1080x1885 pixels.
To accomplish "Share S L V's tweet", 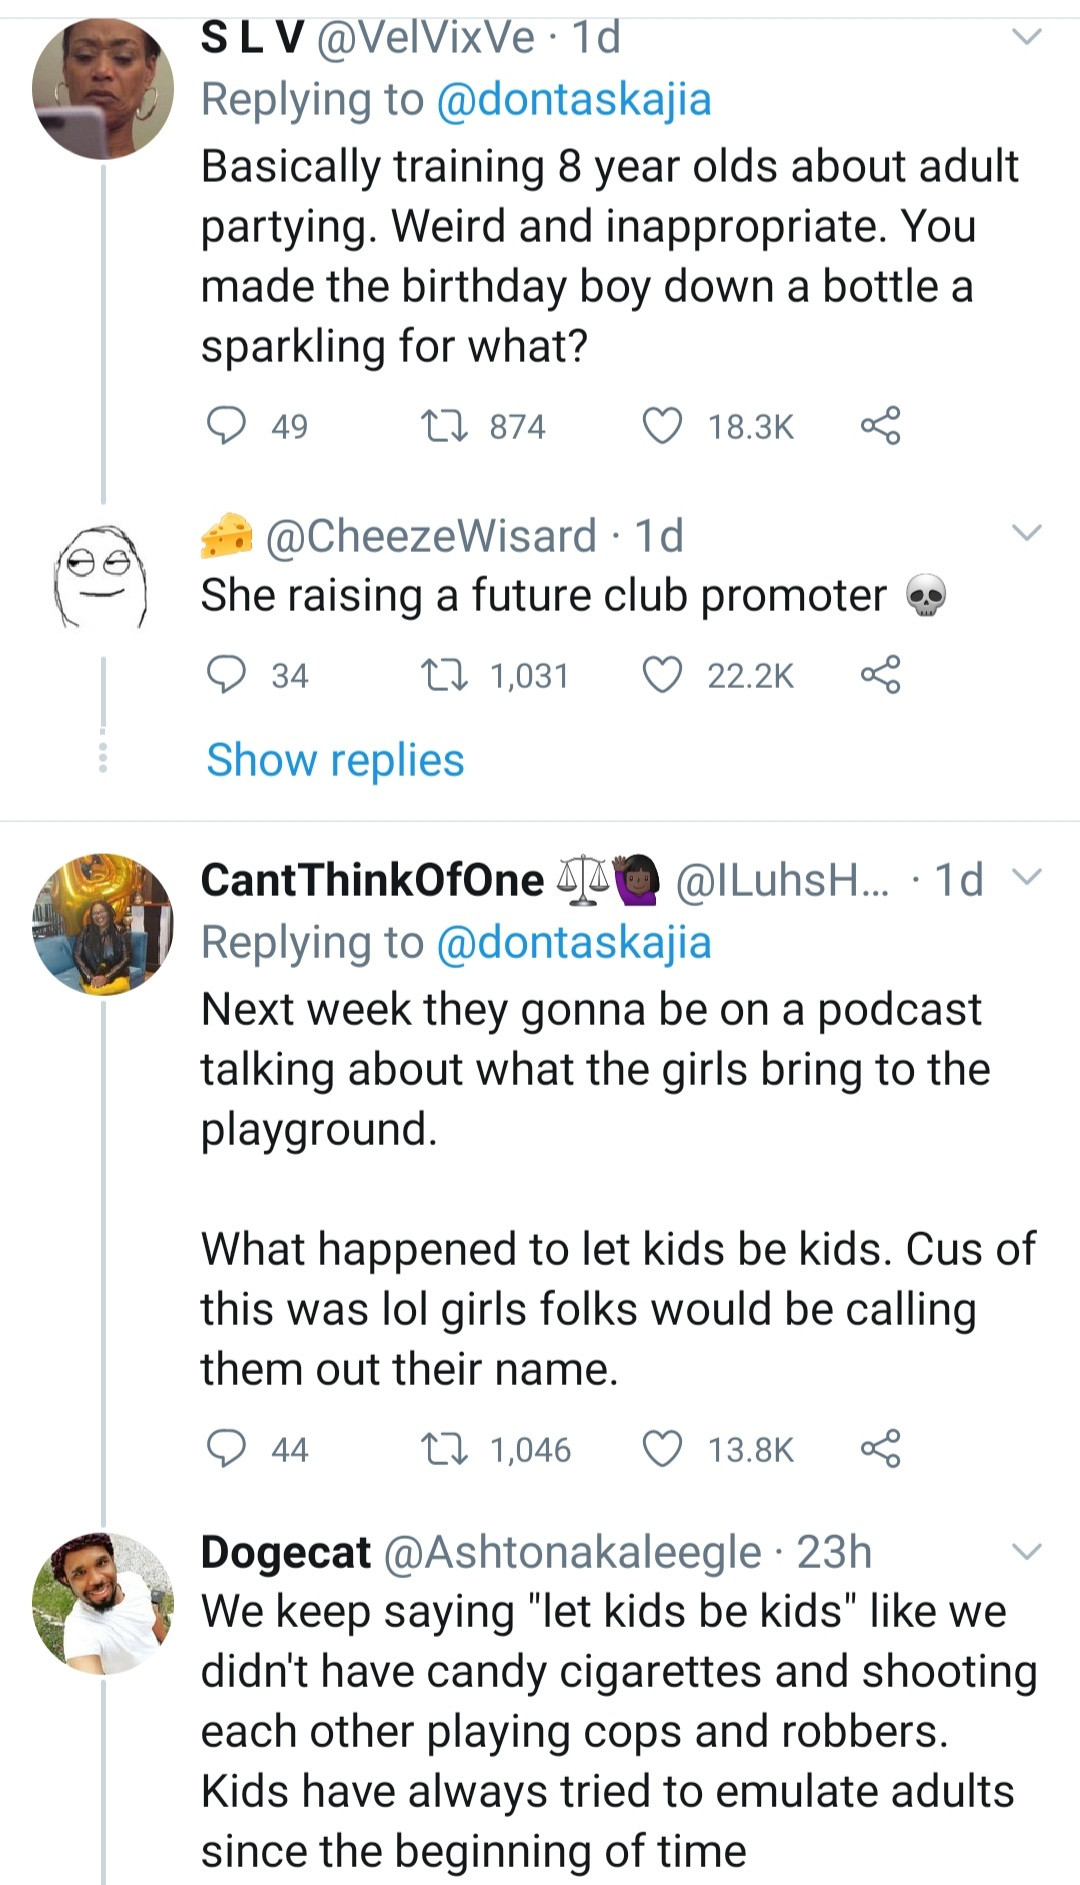I will tap(880, 426).
